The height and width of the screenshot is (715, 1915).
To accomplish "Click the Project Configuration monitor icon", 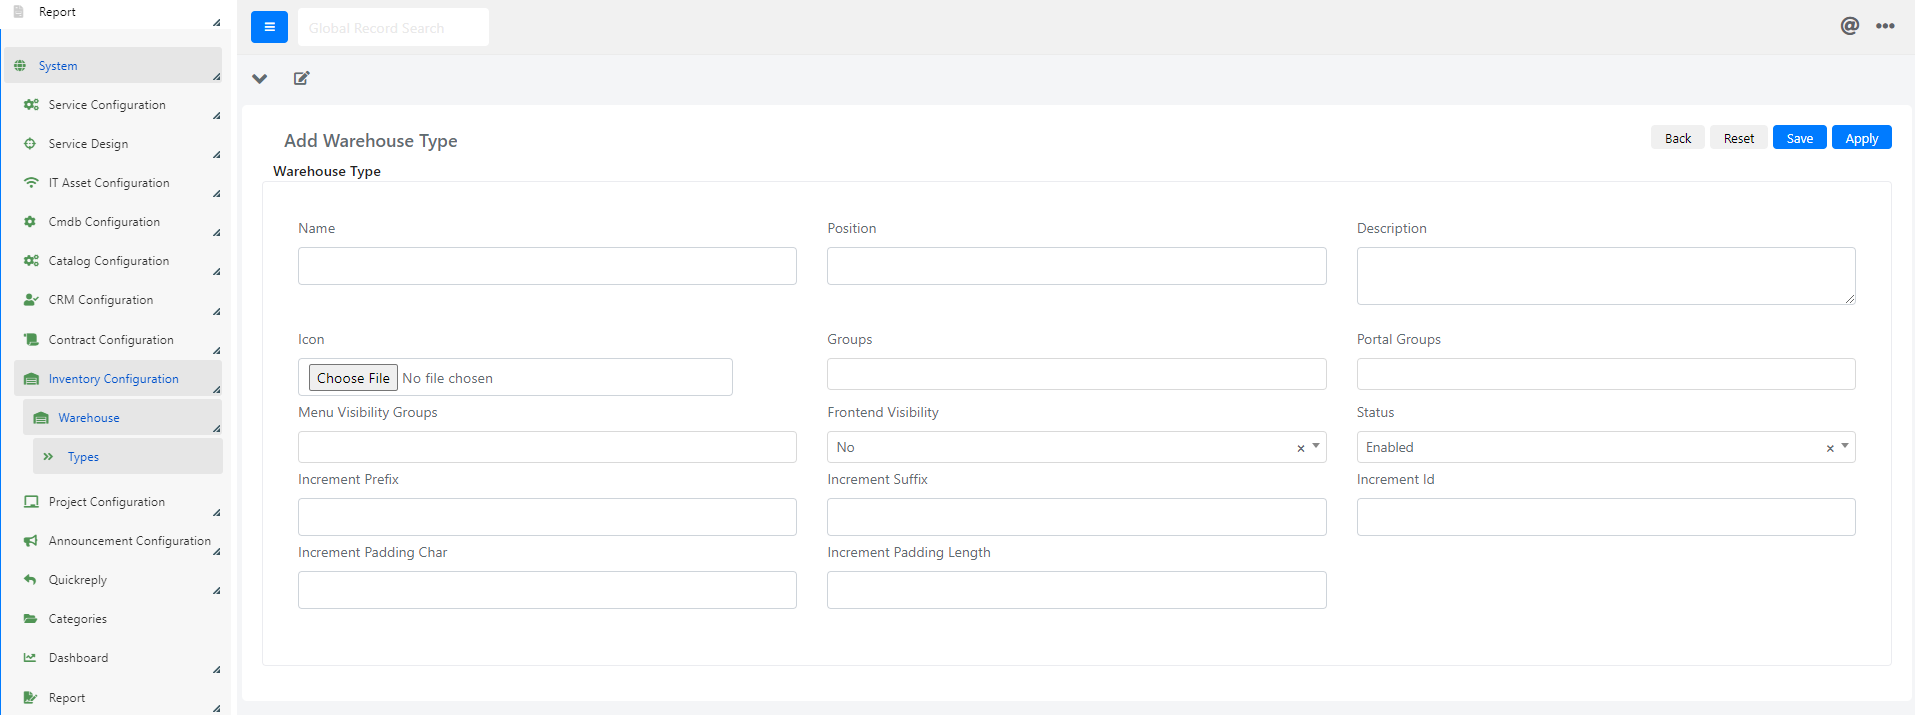I will point(31,501).
